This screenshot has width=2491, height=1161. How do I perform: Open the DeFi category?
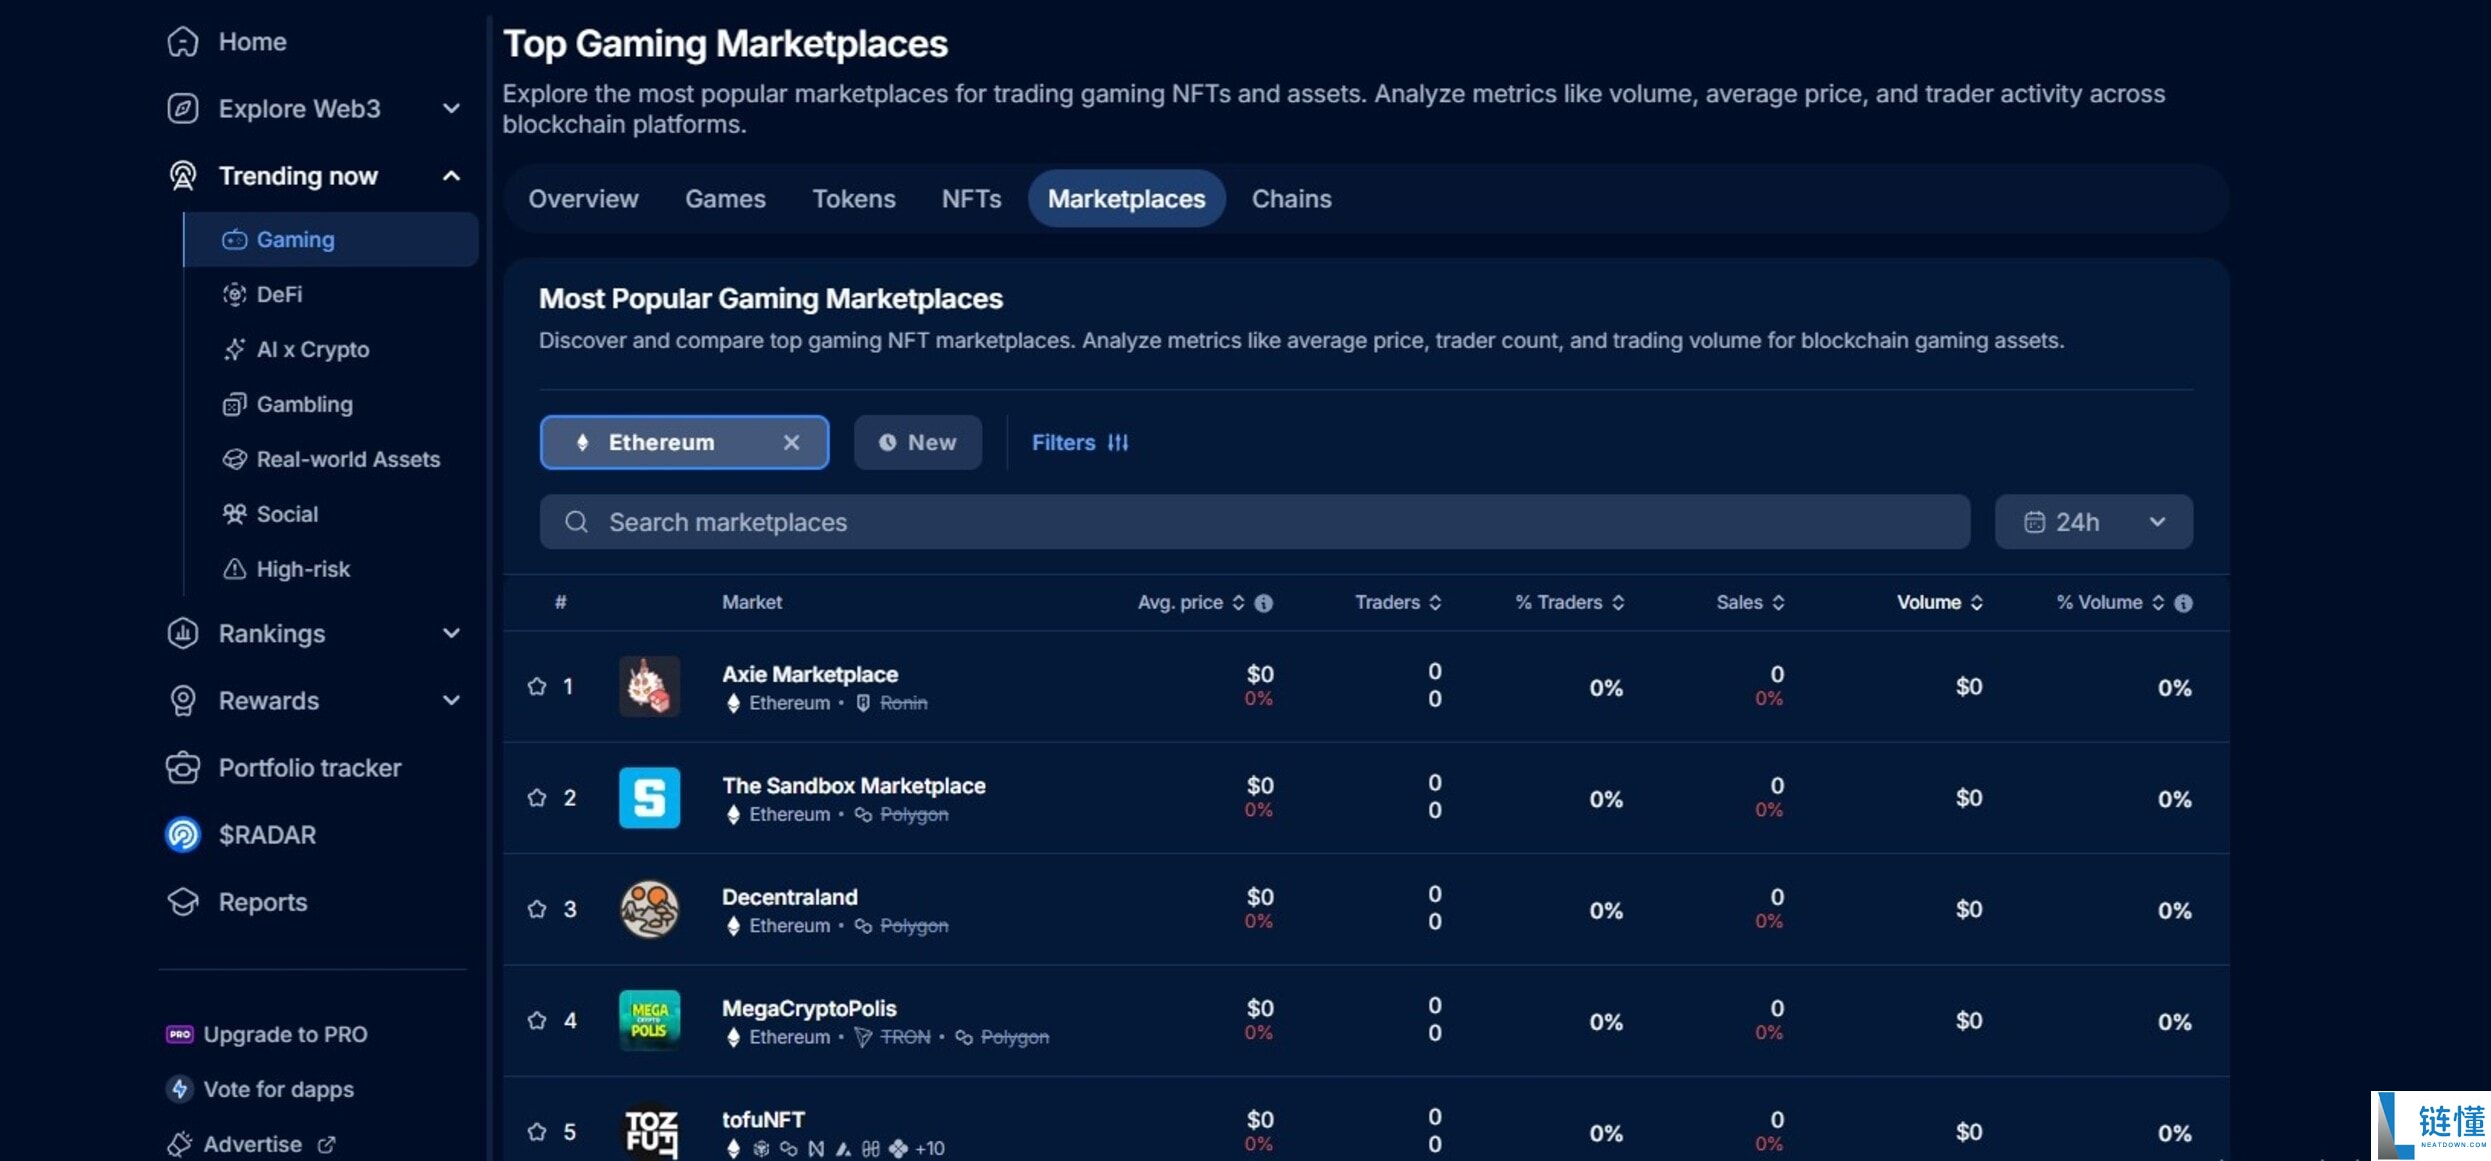point(262,294)
